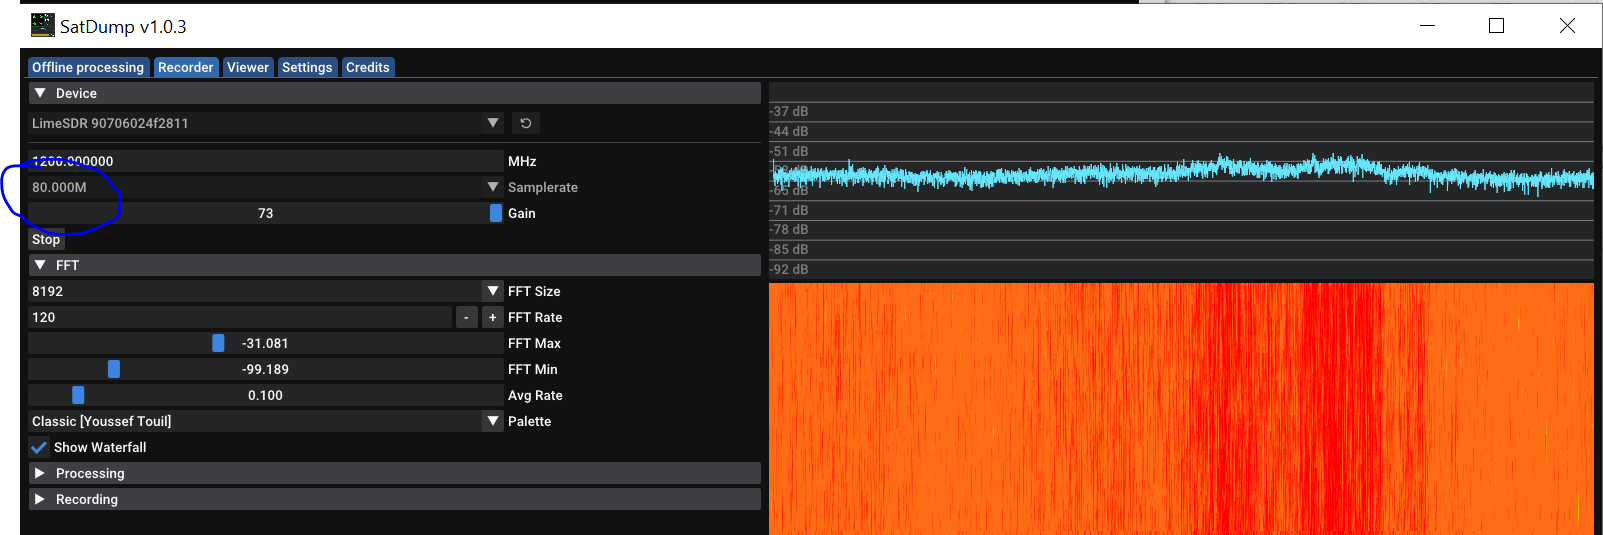Viewport: 1603px width, 535px height.
Task: Decrease FFT Rate with minus button
Action: pos(466,317)
